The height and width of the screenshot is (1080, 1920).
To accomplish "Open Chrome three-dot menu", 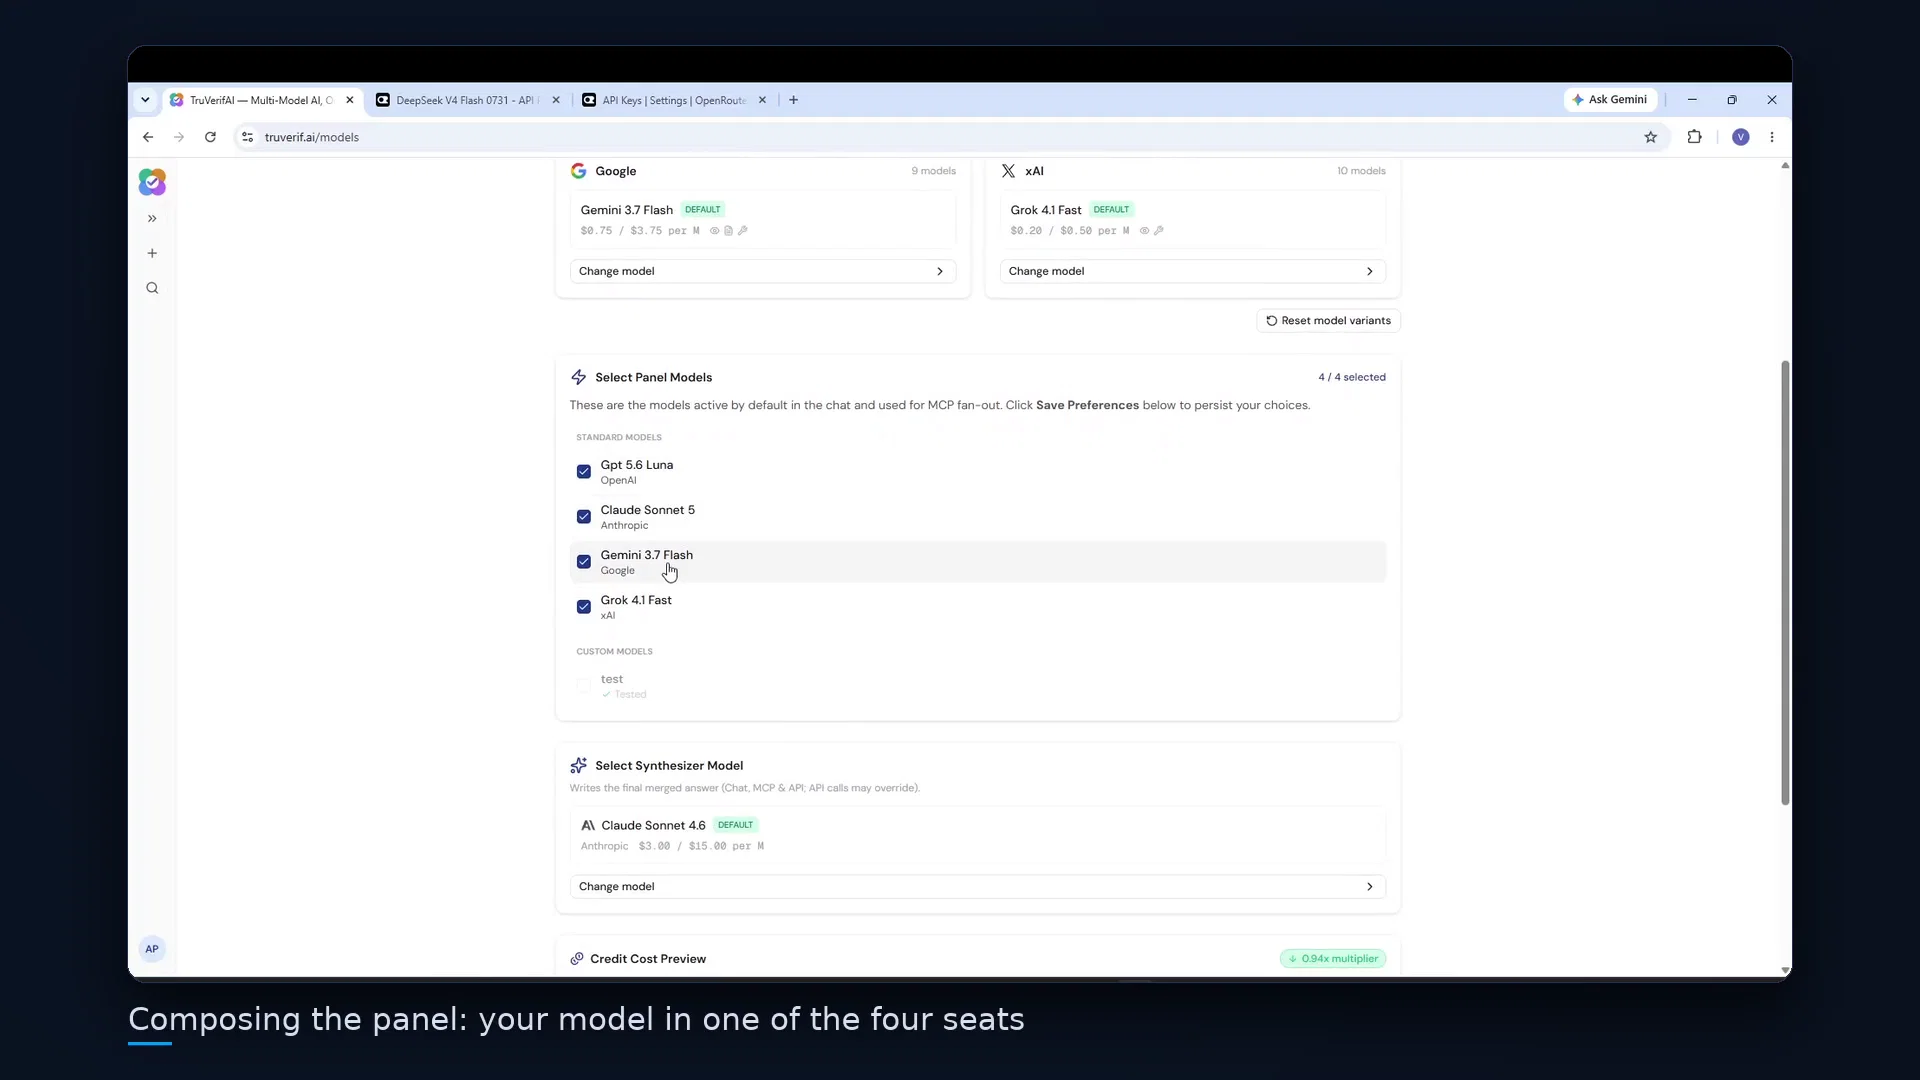I will pos(1772,137).
